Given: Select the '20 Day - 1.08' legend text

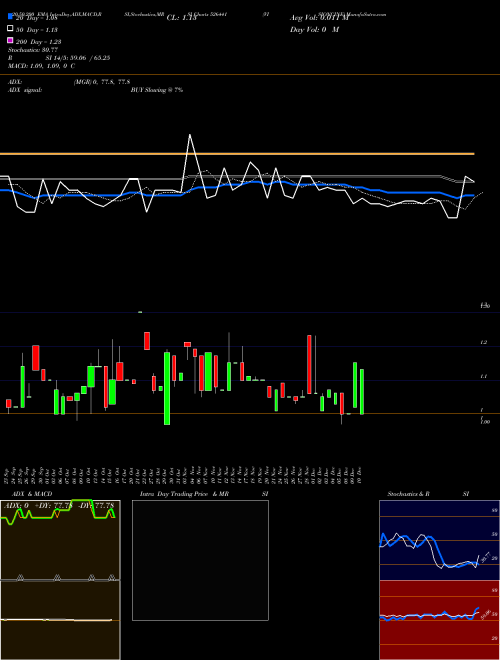Looking at the screenshot, I should click(x=36, y=18).
